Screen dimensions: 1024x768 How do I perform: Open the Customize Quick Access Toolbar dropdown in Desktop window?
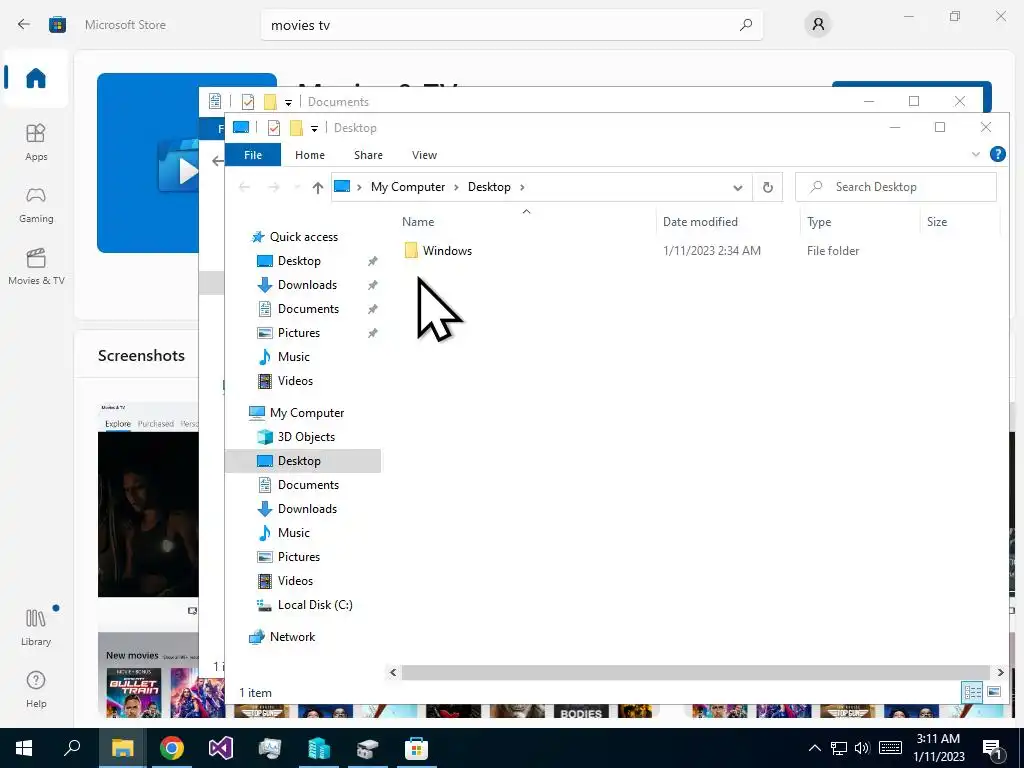(x=314, y=128)
